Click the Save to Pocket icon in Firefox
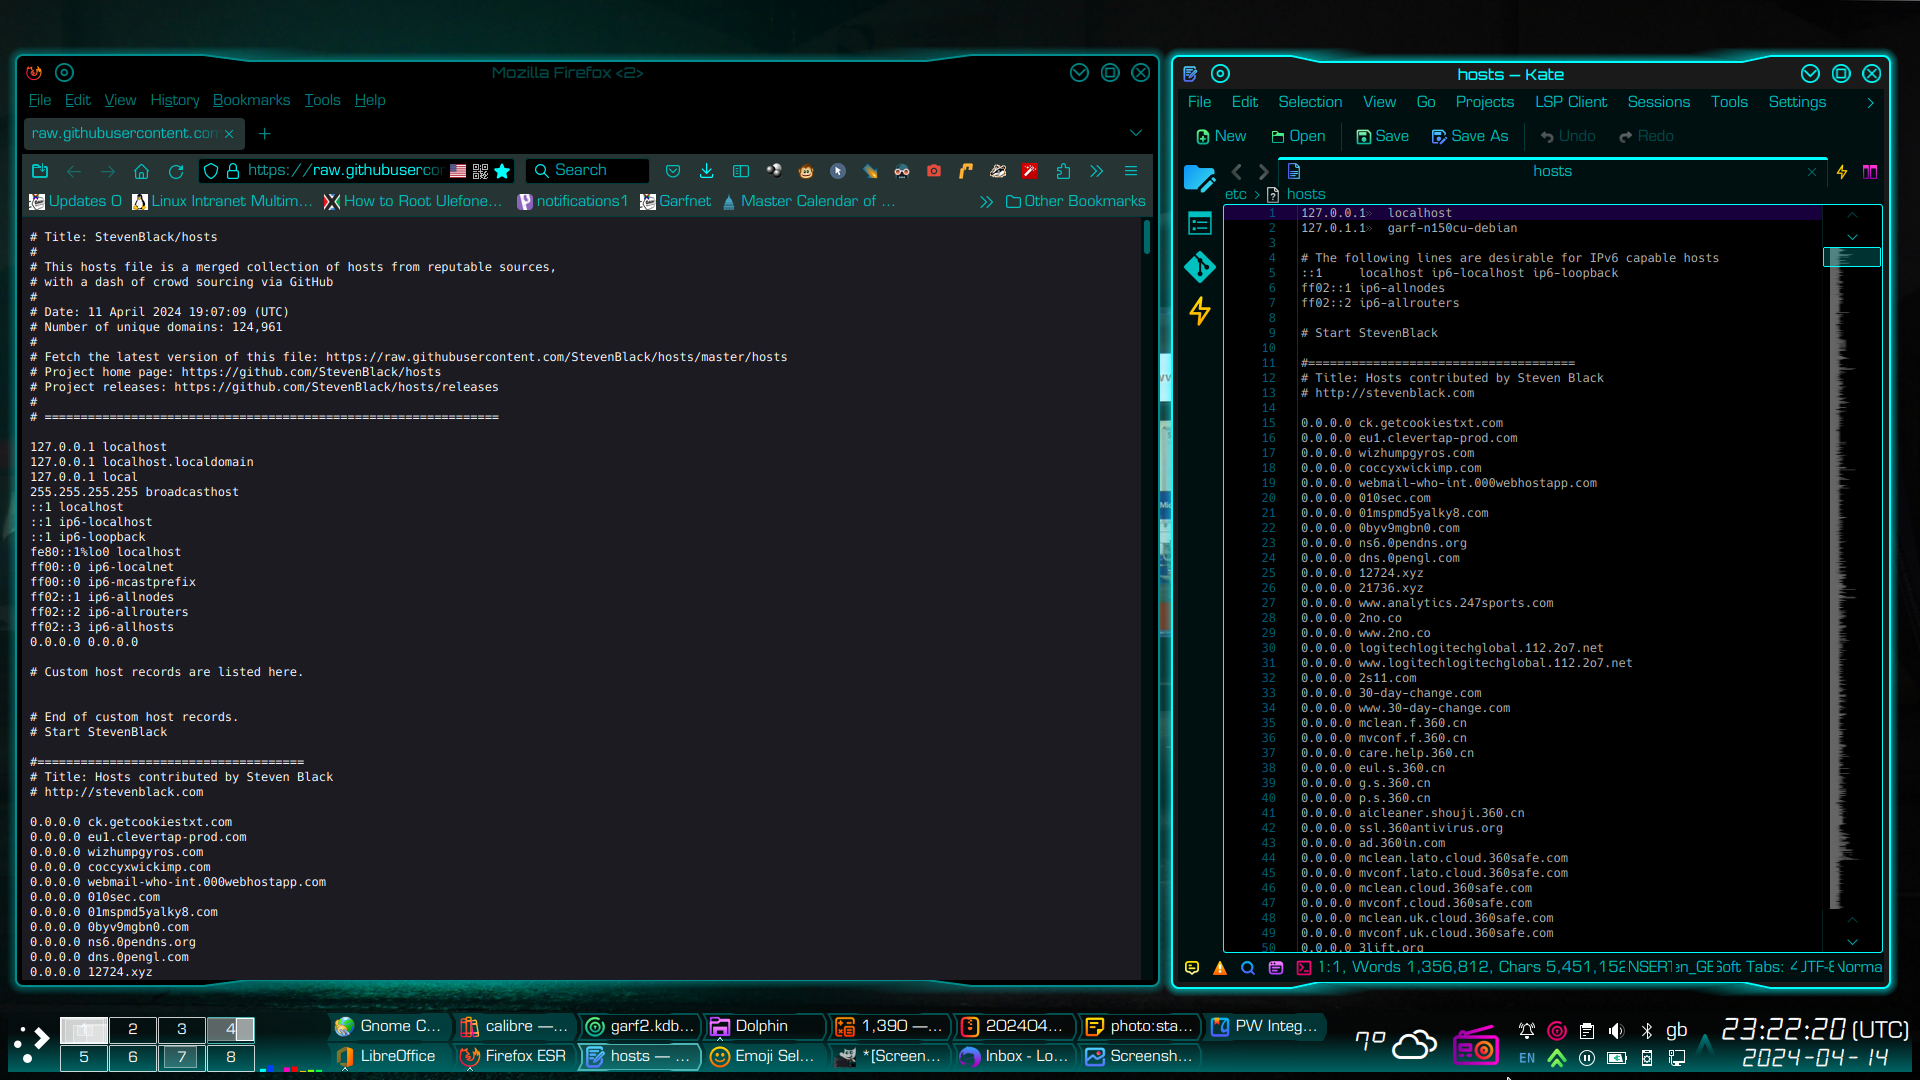The width and height of the screenshot is (1920, 1080). [673, 171]
